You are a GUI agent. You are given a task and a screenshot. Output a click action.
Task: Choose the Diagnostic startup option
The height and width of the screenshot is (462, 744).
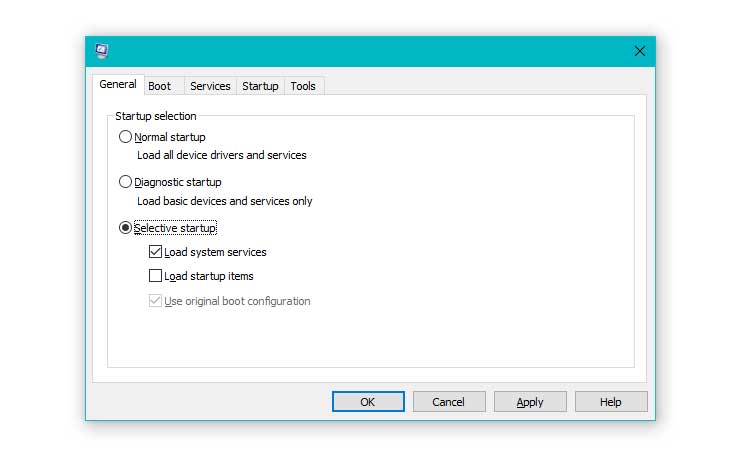pos(125,182)
